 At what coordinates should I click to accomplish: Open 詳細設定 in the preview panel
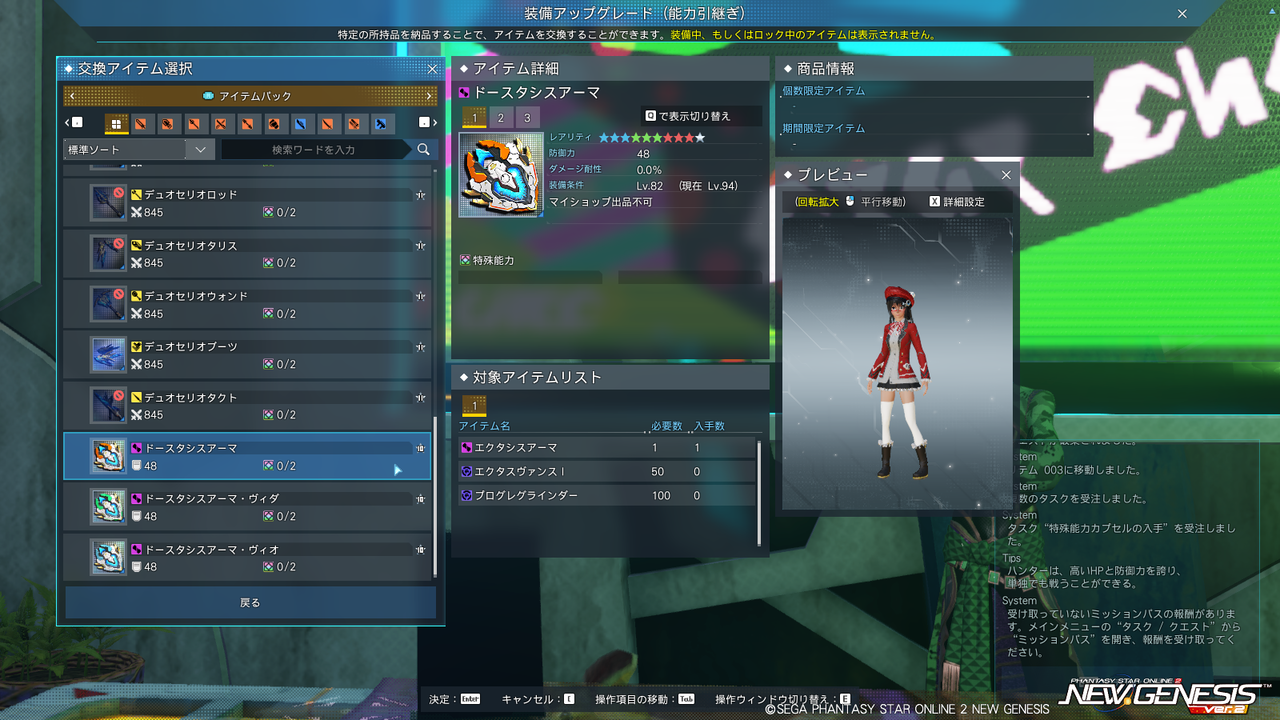pos(957,201)
